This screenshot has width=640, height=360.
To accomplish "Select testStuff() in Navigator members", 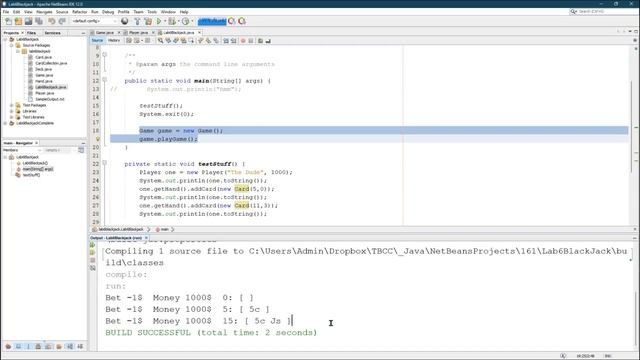I will [31, 175].
